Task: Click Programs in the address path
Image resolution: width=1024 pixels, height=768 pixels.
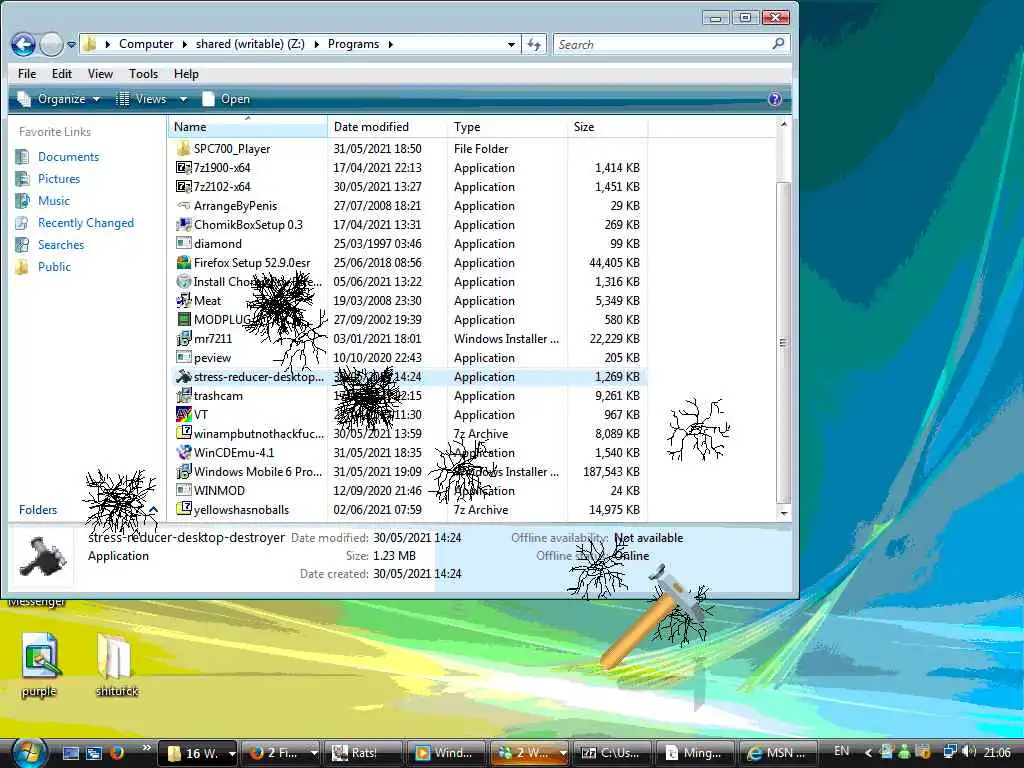Action: [x=353, y=44]
